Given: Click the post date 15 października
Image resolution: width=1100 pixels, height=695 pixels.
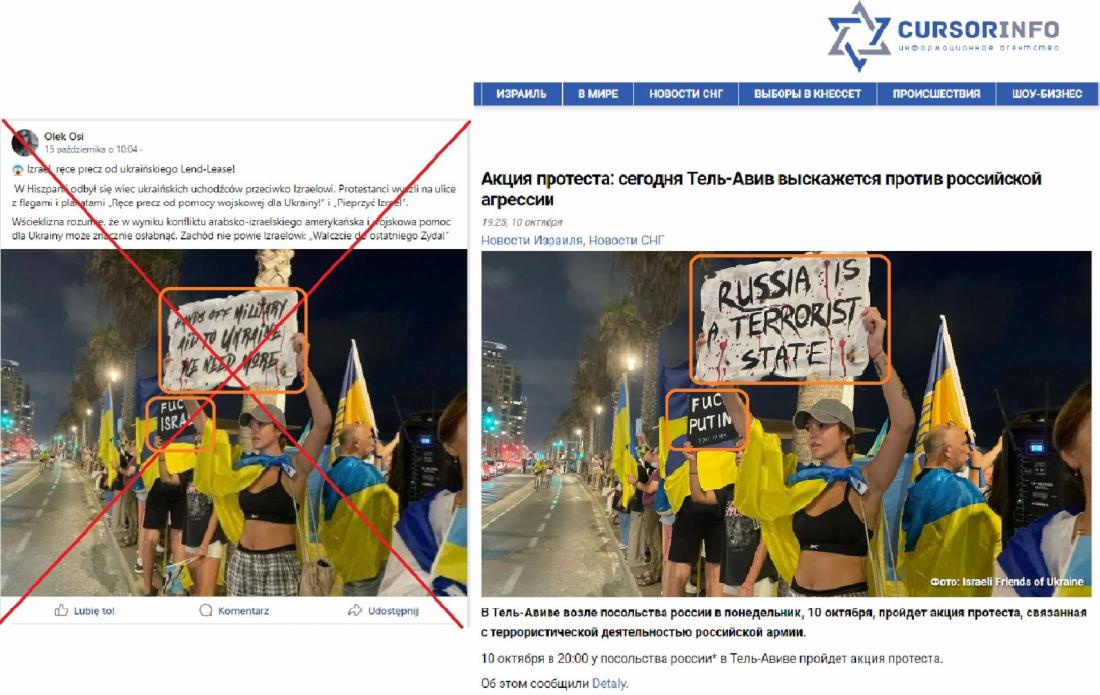Looking at the screenshot, I should pyautogui.click(x=74, y=149).
